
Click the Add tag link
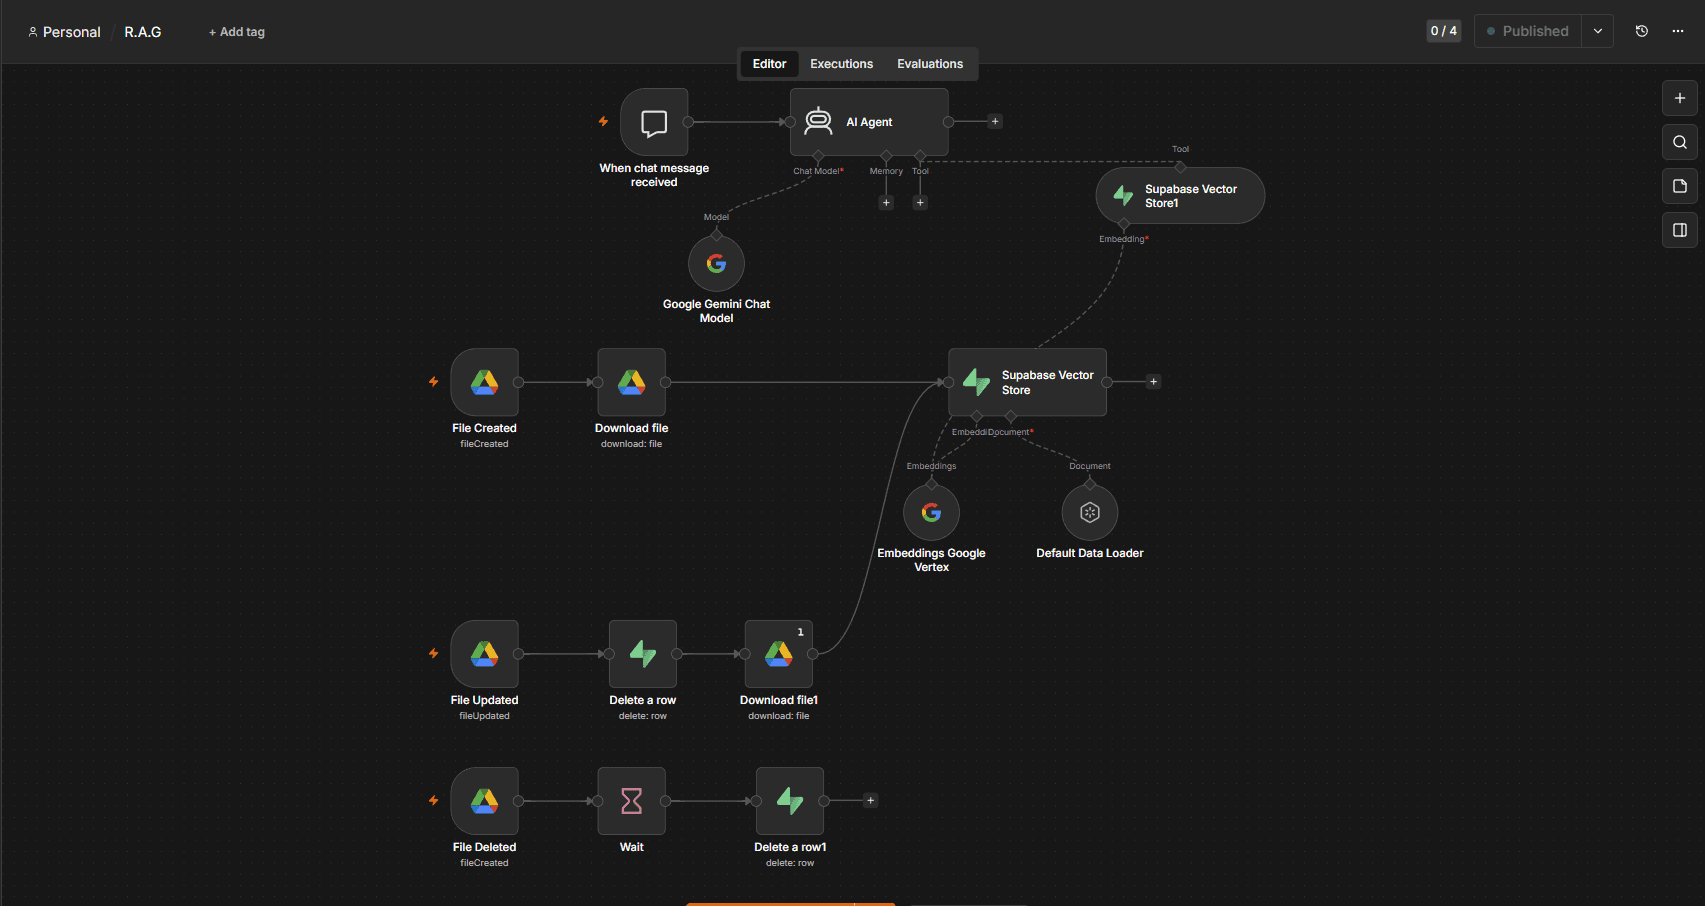(x=237, y=32)
